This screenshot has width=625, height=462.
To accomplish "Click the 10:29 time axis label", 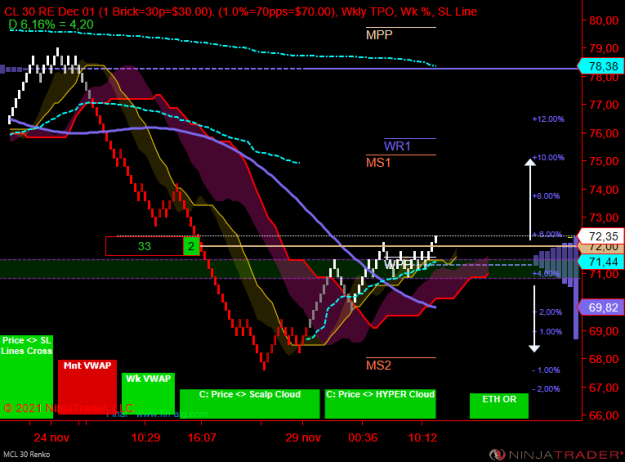I will tap(145, 438).
